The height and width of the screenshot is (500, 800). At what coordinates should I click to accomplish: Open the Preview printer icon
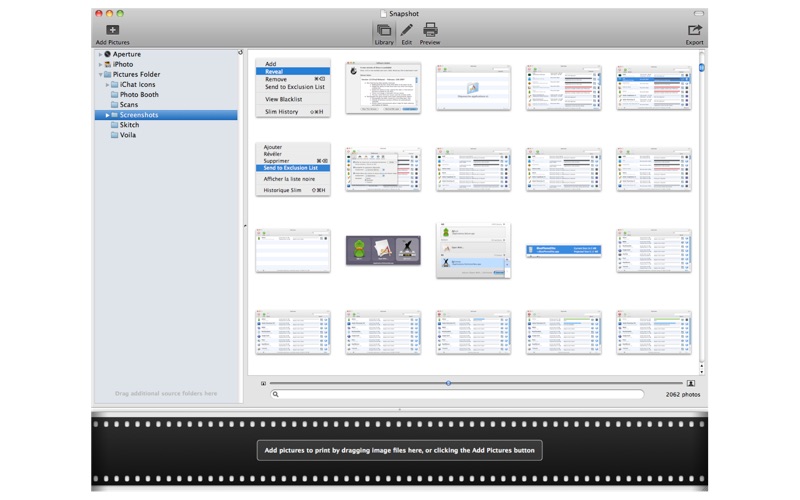[x=430, y=30]
